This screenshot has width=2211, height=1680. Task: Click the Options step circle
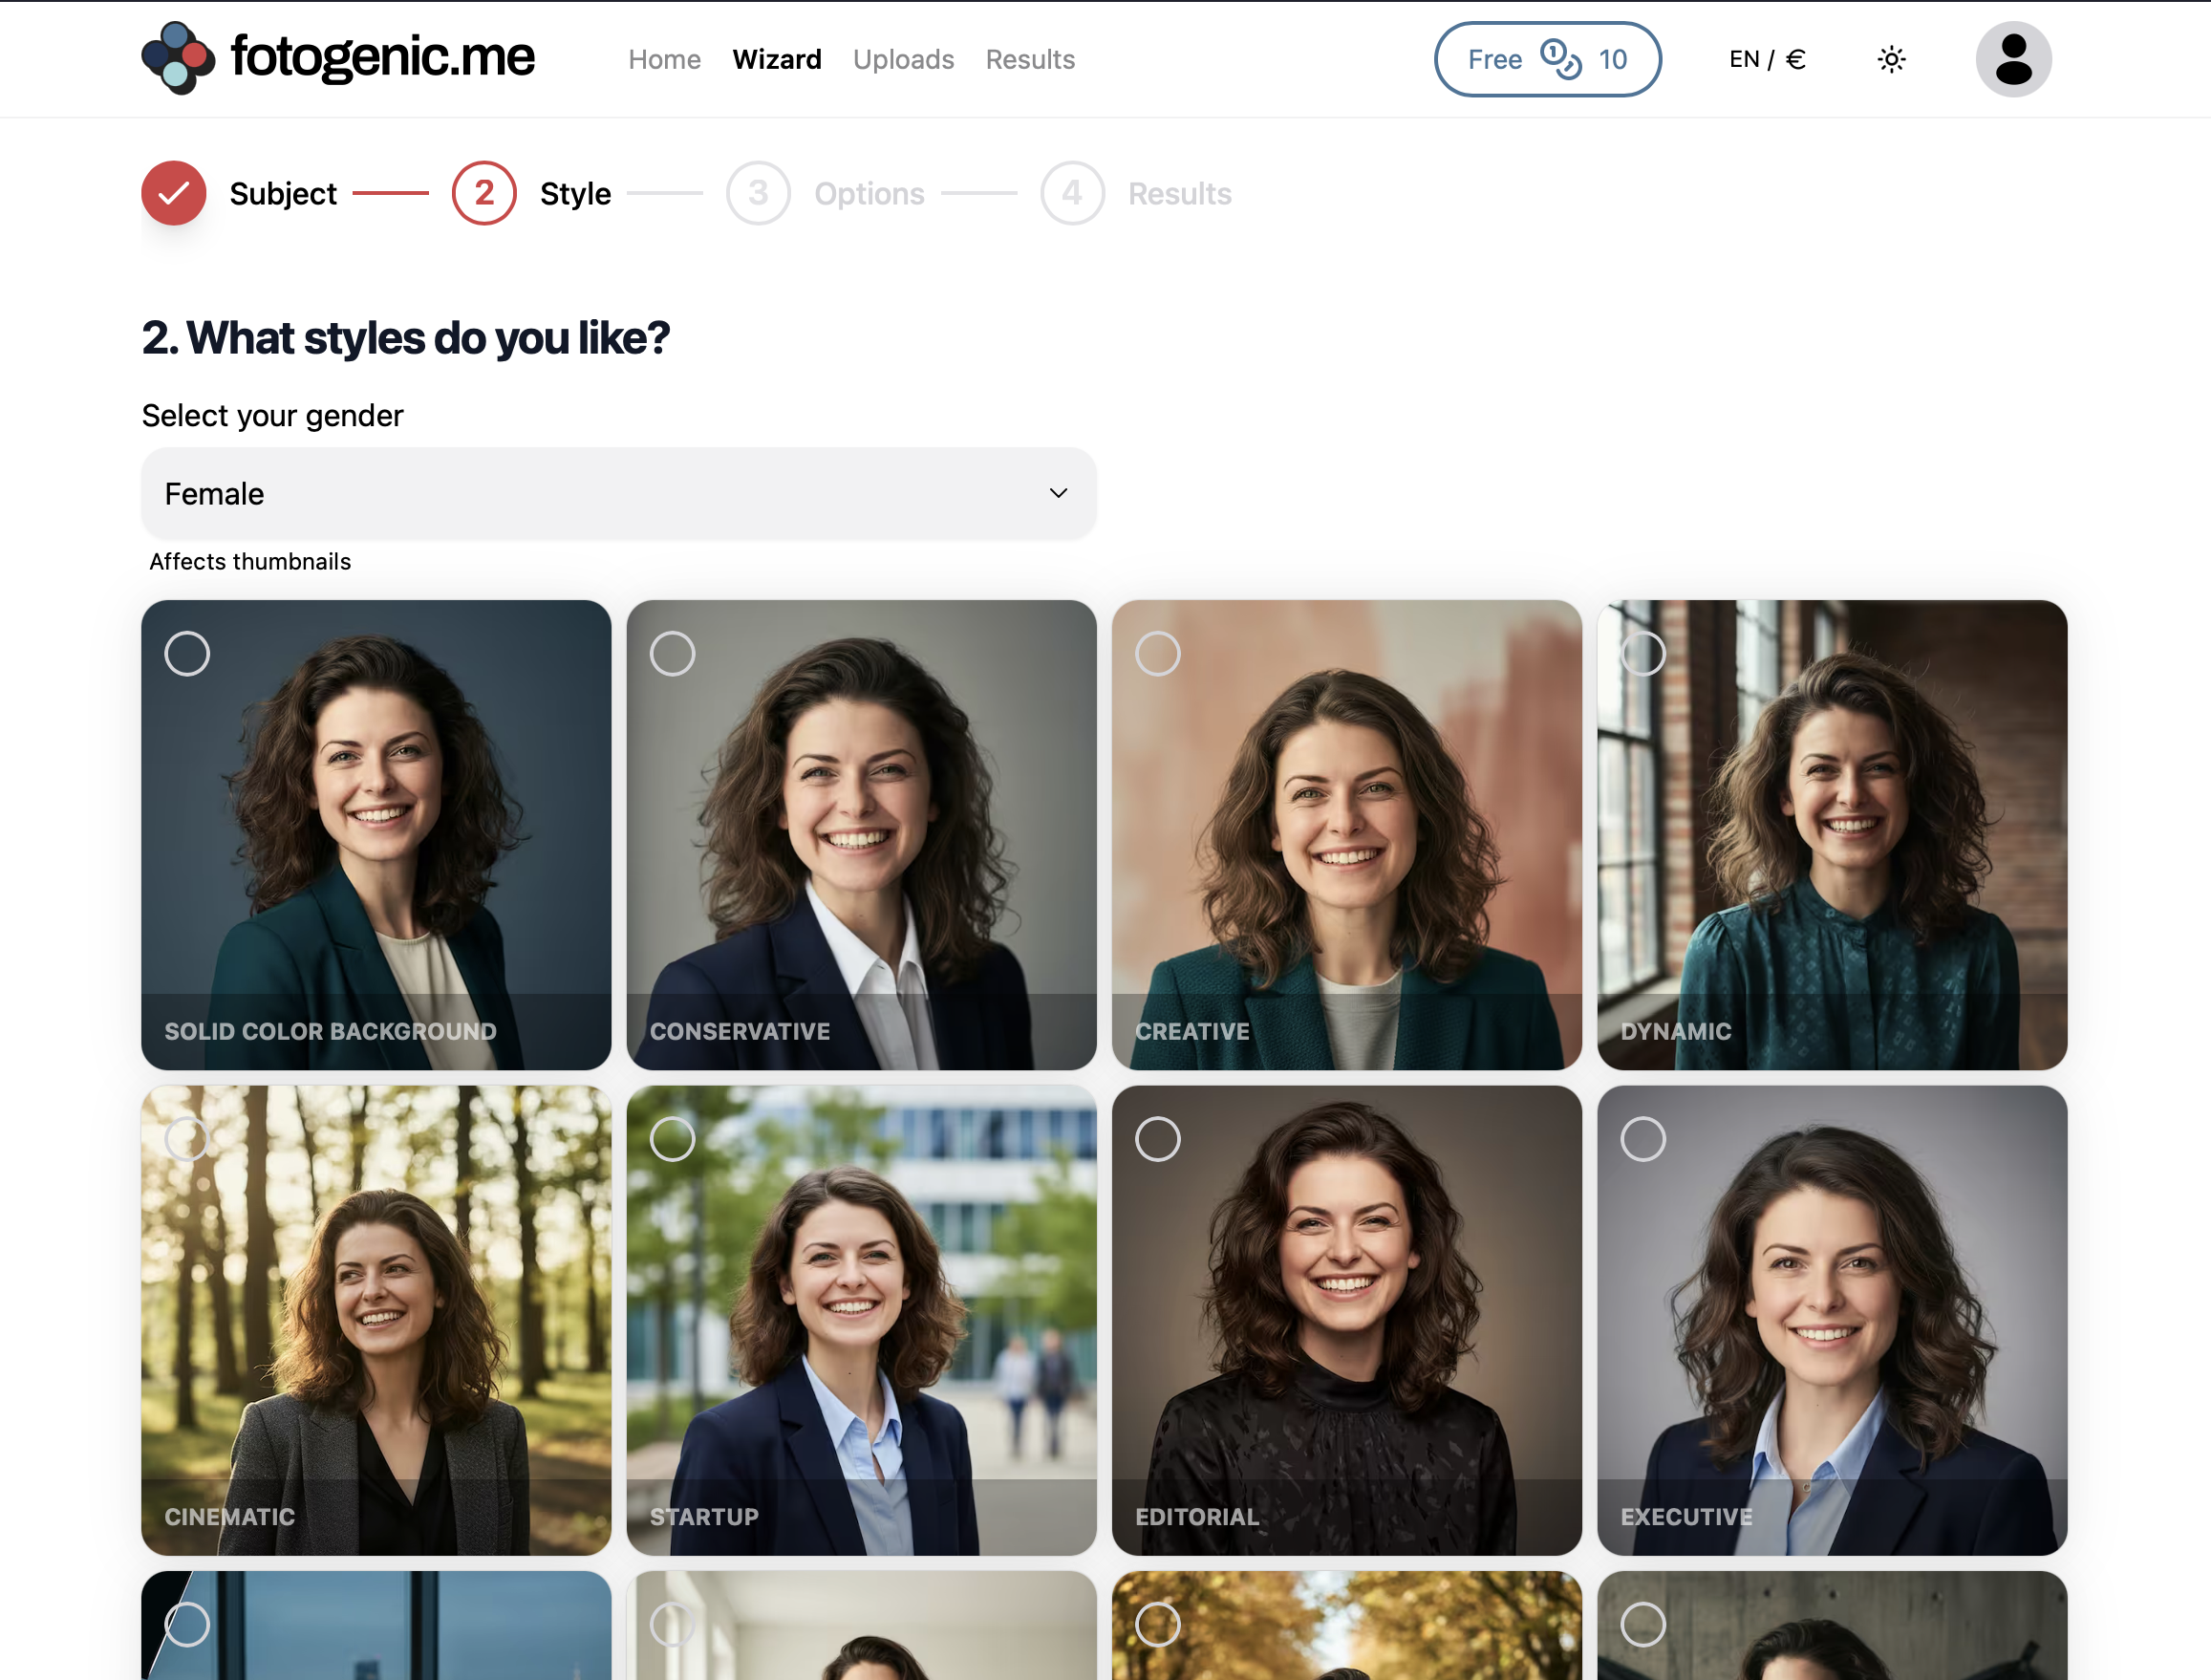tap(758, 193)
